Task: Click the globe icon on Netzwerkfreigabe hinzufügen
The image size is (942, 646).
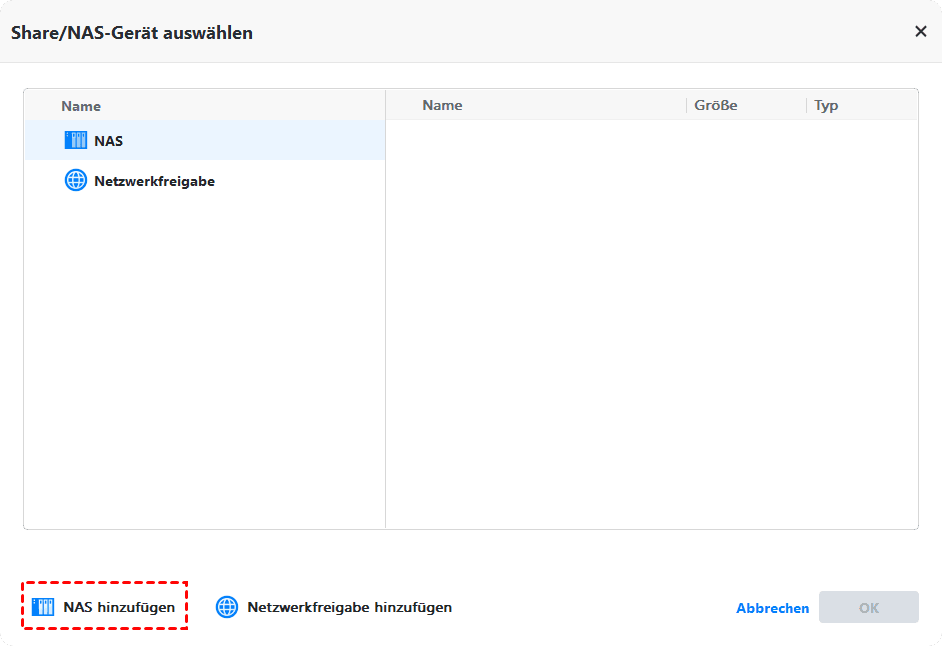Action: [227, 607]
